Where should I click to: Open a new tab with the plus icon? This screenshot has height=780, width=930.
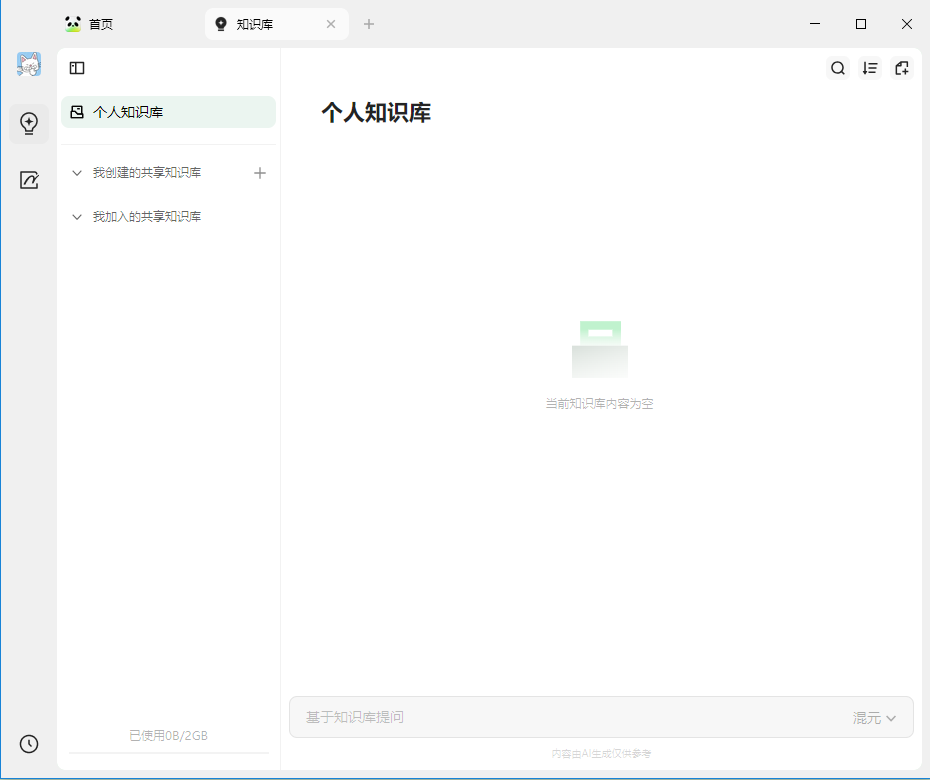pos(368,23)
